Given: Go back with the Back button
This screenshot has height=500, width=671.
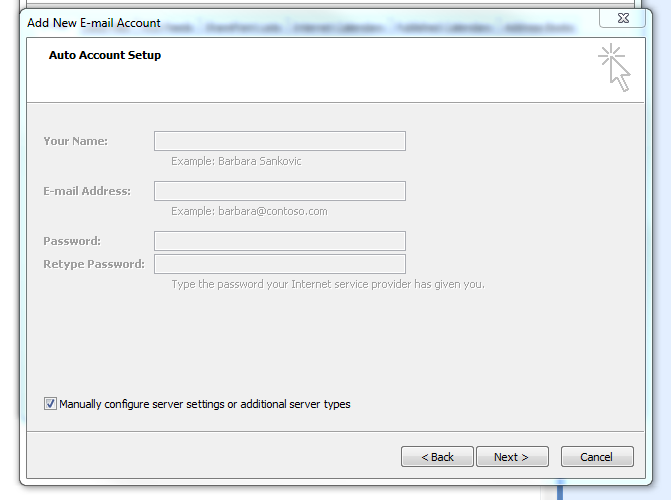Looking at the screenshot, I should pos(437,457).
